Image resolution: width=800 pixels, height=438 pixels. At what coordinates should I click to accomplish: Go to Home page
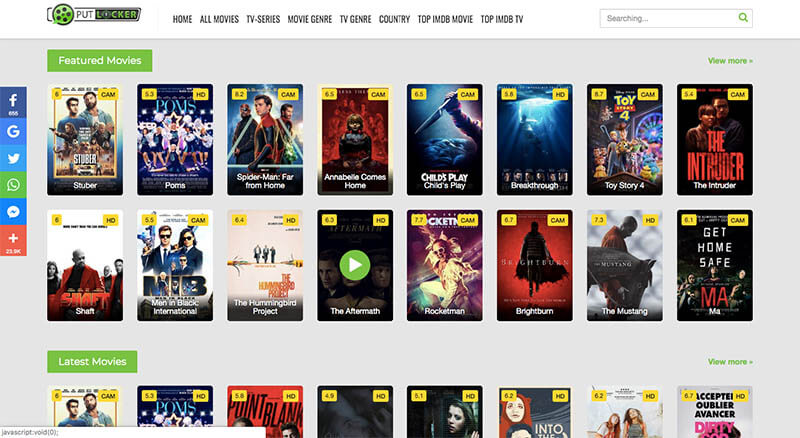click(x=182, y=19)
